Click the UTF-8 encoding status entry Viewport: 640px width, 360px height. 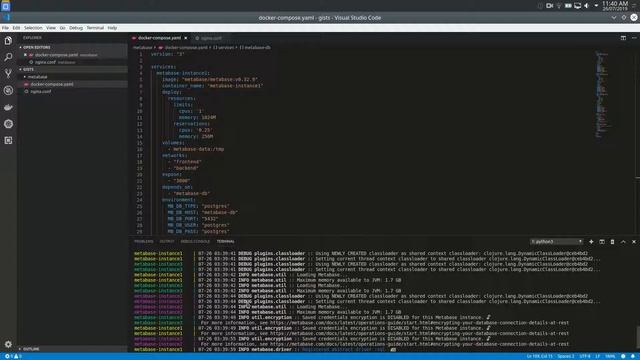[585, 356]
